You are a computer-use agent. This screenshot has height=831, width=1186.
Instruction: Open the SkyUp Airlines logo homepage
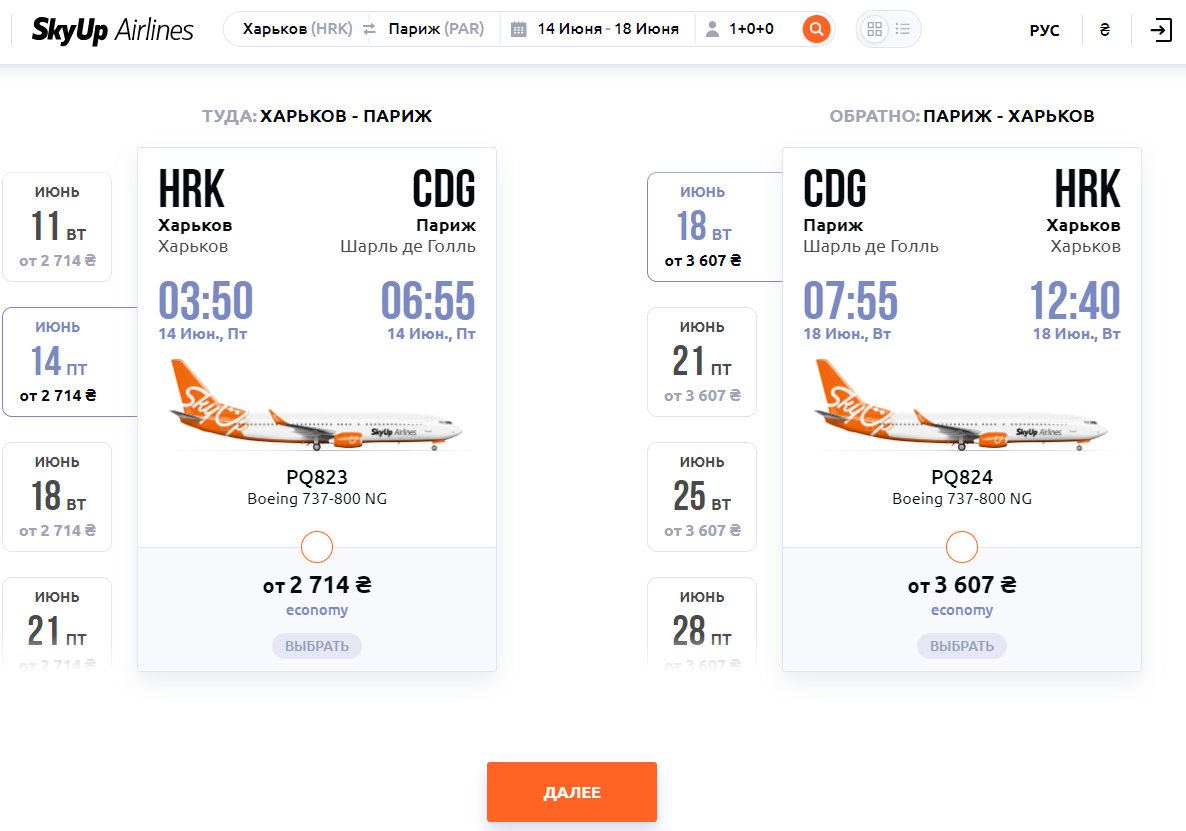coord(112,30)
